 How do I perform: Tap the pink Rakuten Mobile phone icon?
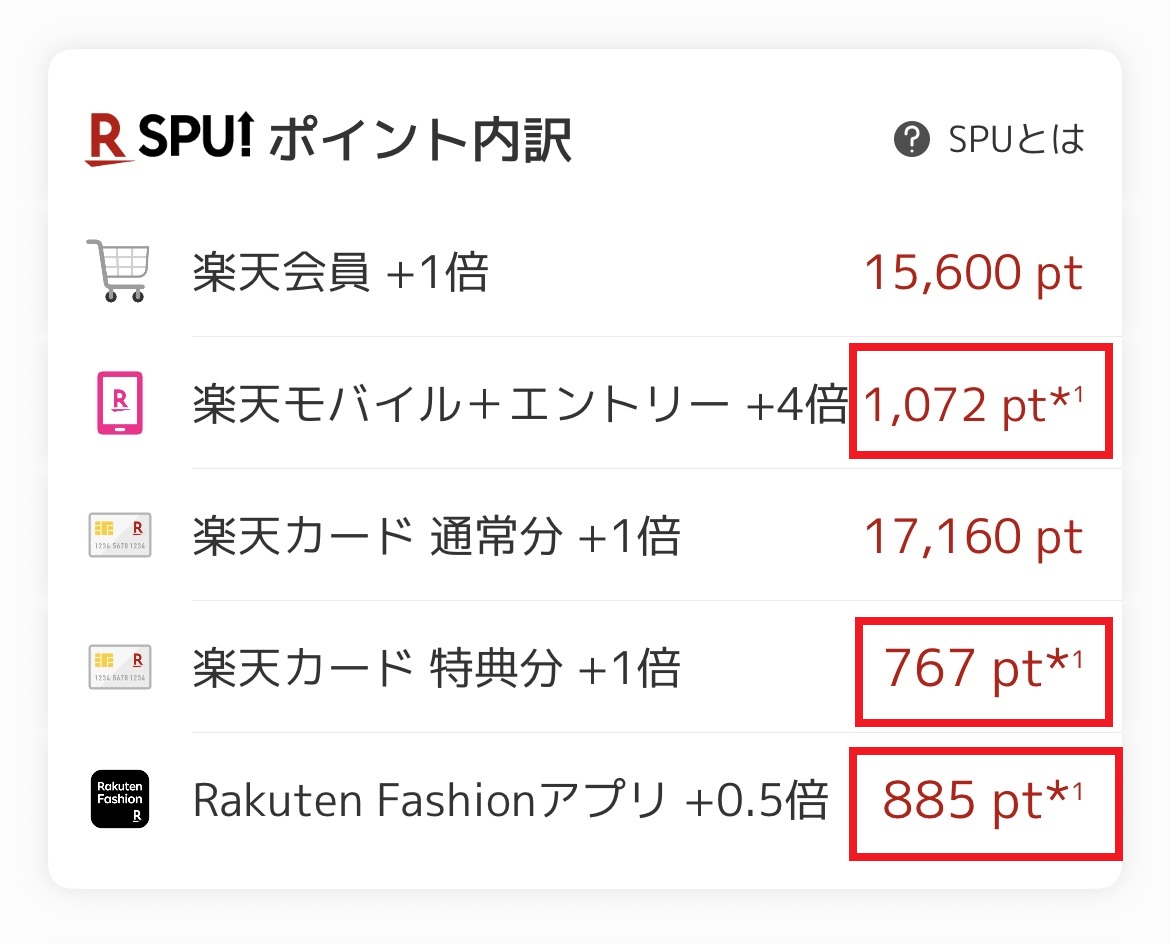click(x=119, y=403)
